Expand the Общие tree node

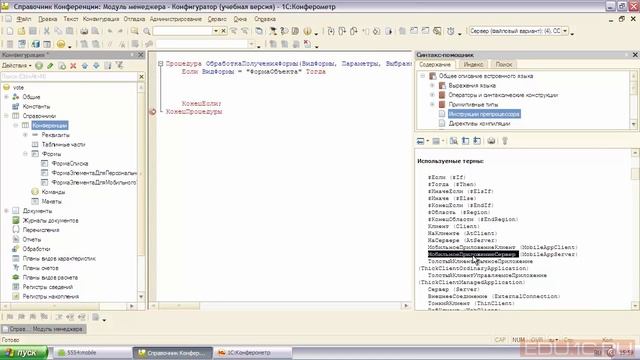tap(6, 97)
